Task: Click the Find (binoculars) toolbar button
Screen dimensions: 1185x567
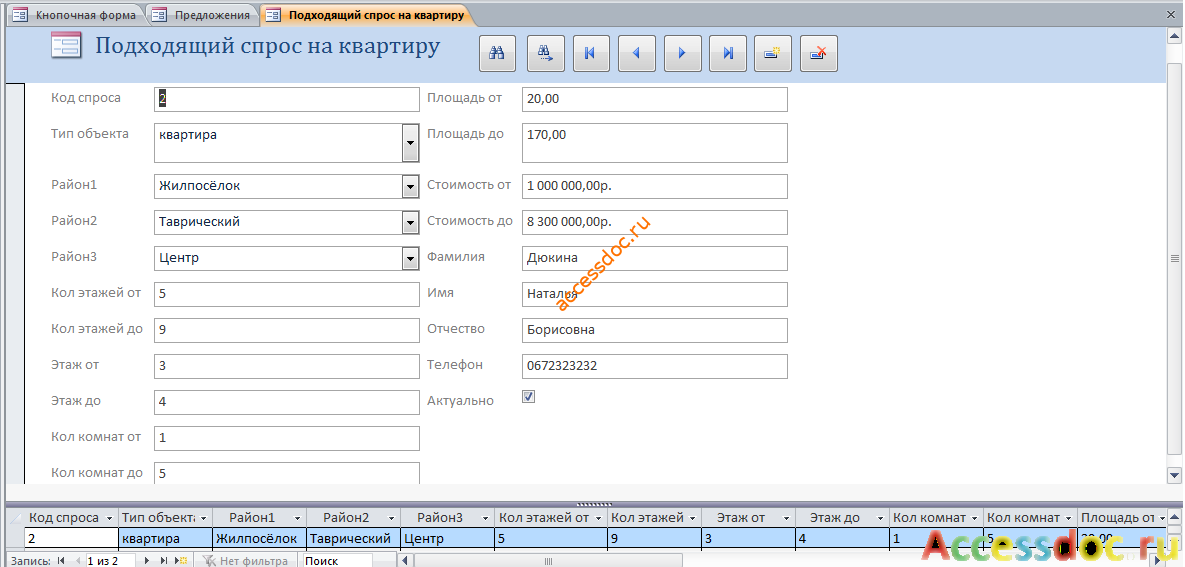Action: [497, 54]
